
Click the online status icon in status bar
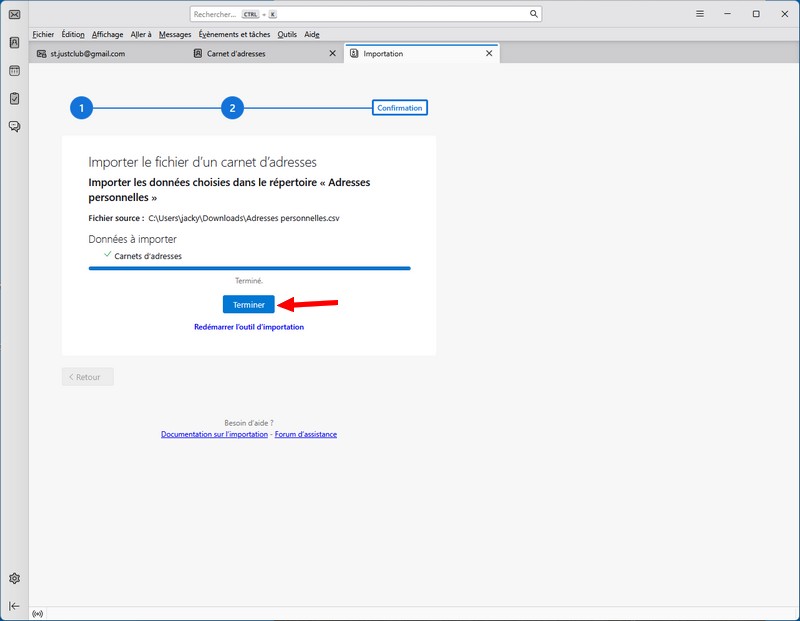(38, 613)
